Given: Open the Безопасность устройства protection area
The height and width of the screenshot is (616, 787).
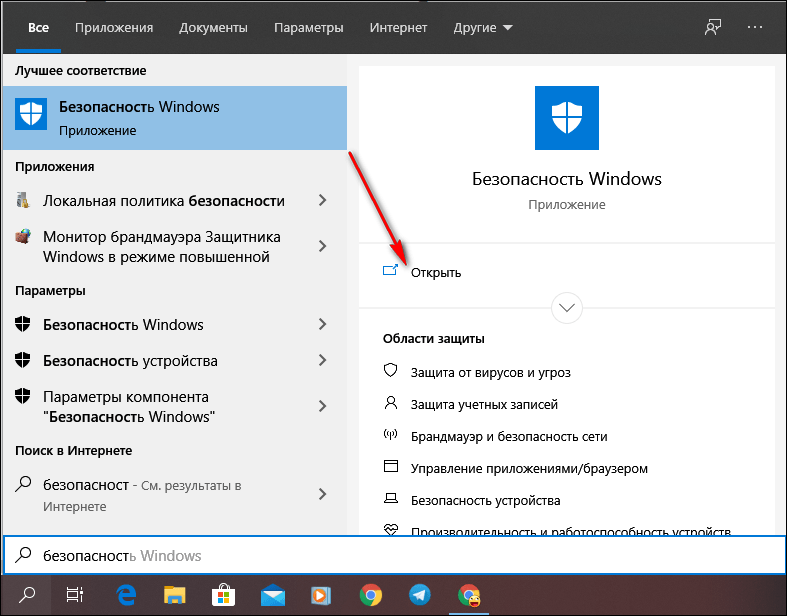Looking at the screenshot, I should [485, 501].
